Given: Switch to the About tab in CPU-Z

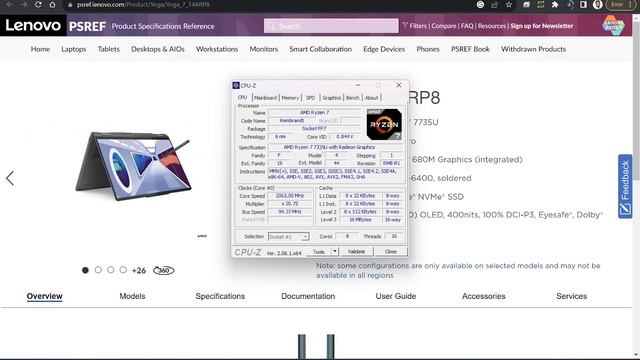Looking at the screenshot, I should (x=371, y=98).
